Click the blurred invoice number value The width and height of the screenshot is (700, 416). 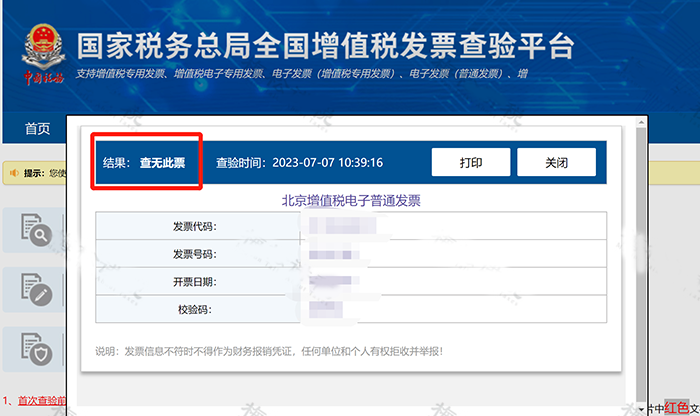[333, 254]
